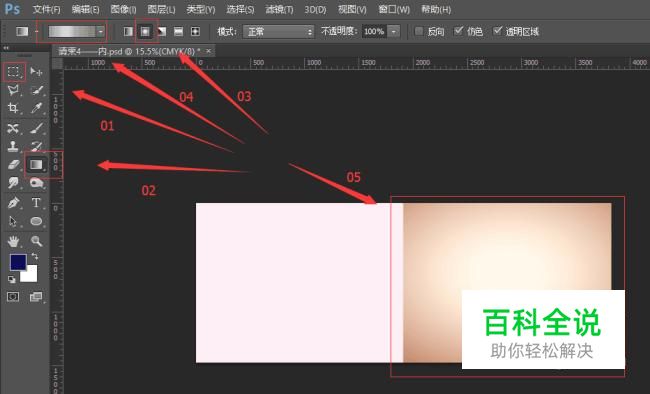Select the Horizontal Type tool
The image size is (650, 394).
click(36, 203)
